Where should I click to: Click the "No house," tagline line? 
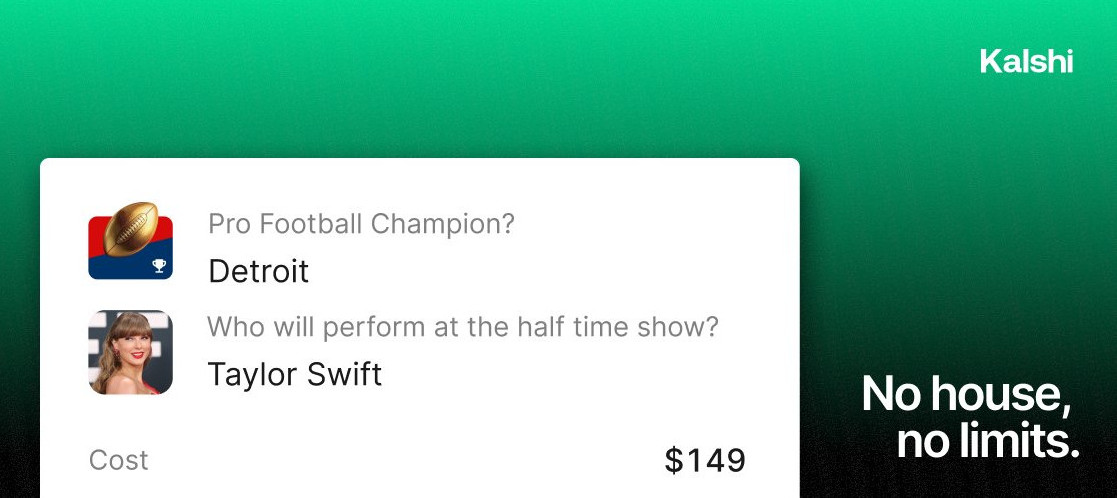pyautogui.click(x=966, y=394)
